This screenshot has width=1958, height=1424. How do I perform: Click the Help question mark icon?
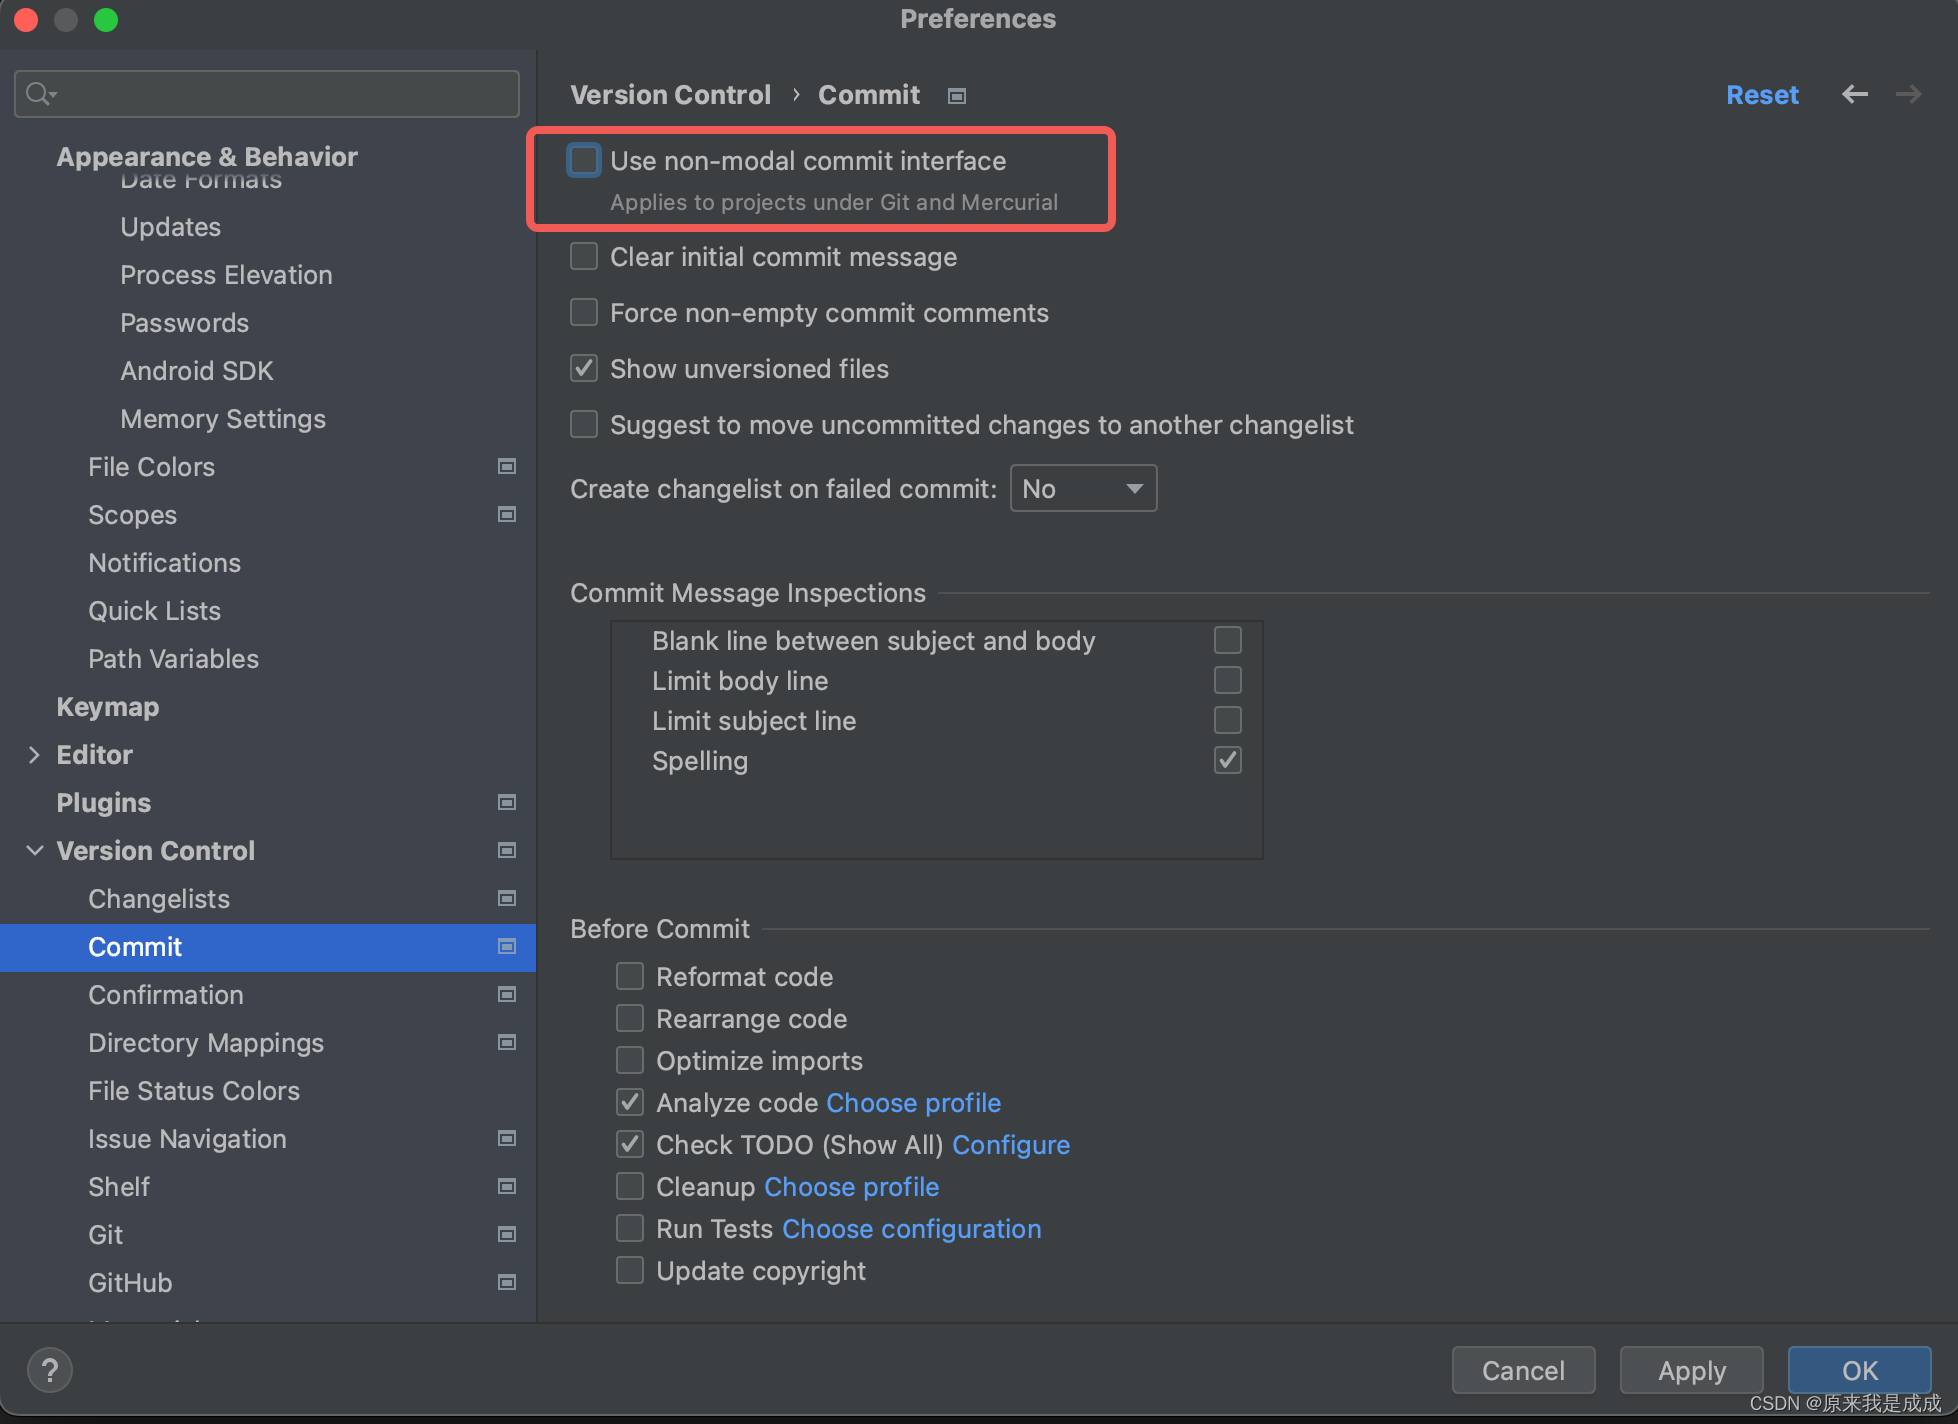coord(49,1370)
